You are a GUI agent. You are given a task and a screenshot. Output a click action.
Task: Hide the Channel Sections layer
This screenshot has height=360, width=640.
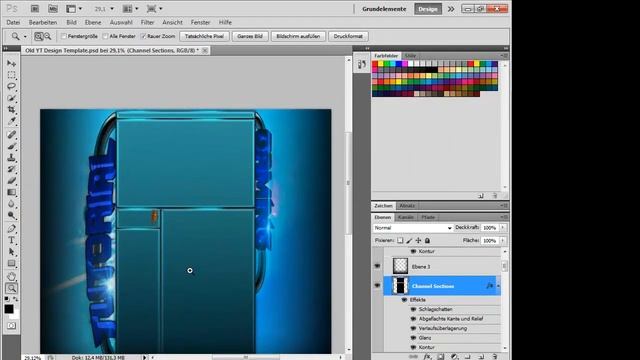[x=377, y=286]
